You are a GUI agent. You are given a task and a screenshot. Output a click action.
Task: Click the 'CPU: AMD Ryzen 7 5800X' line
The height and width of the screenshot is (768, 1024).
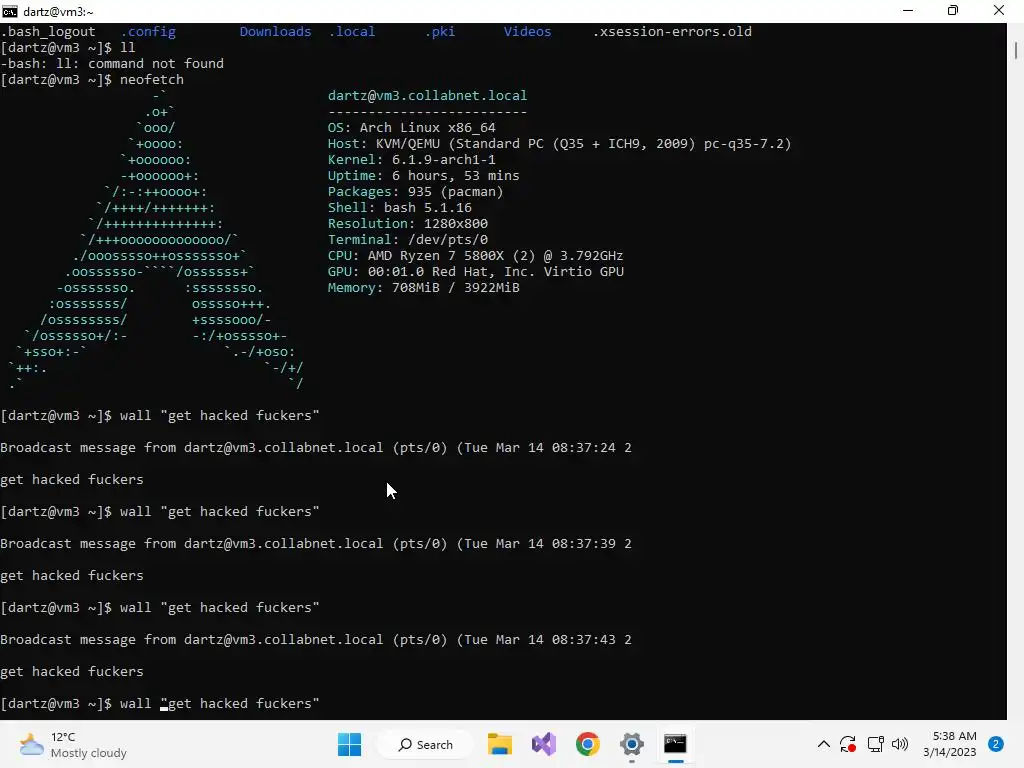pyautogui.click(x=475, y=255)
